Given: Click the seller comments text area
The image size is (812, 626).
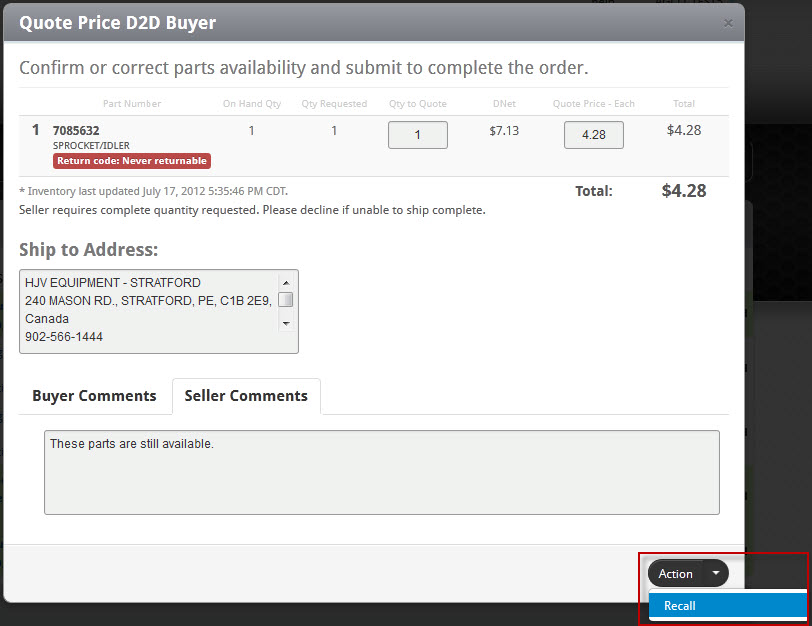Looking at the screenshot, I should pos(382,472).
